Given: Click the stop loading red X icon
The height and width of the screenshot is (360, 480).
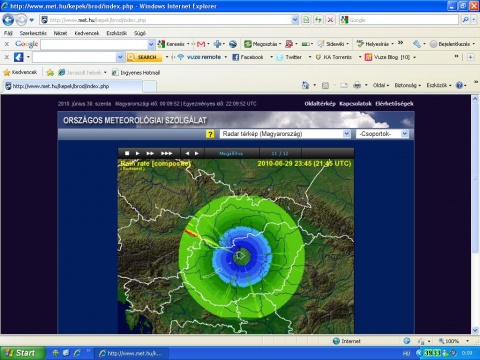Looking at the screenshot, I should click(x=330, y=20).
